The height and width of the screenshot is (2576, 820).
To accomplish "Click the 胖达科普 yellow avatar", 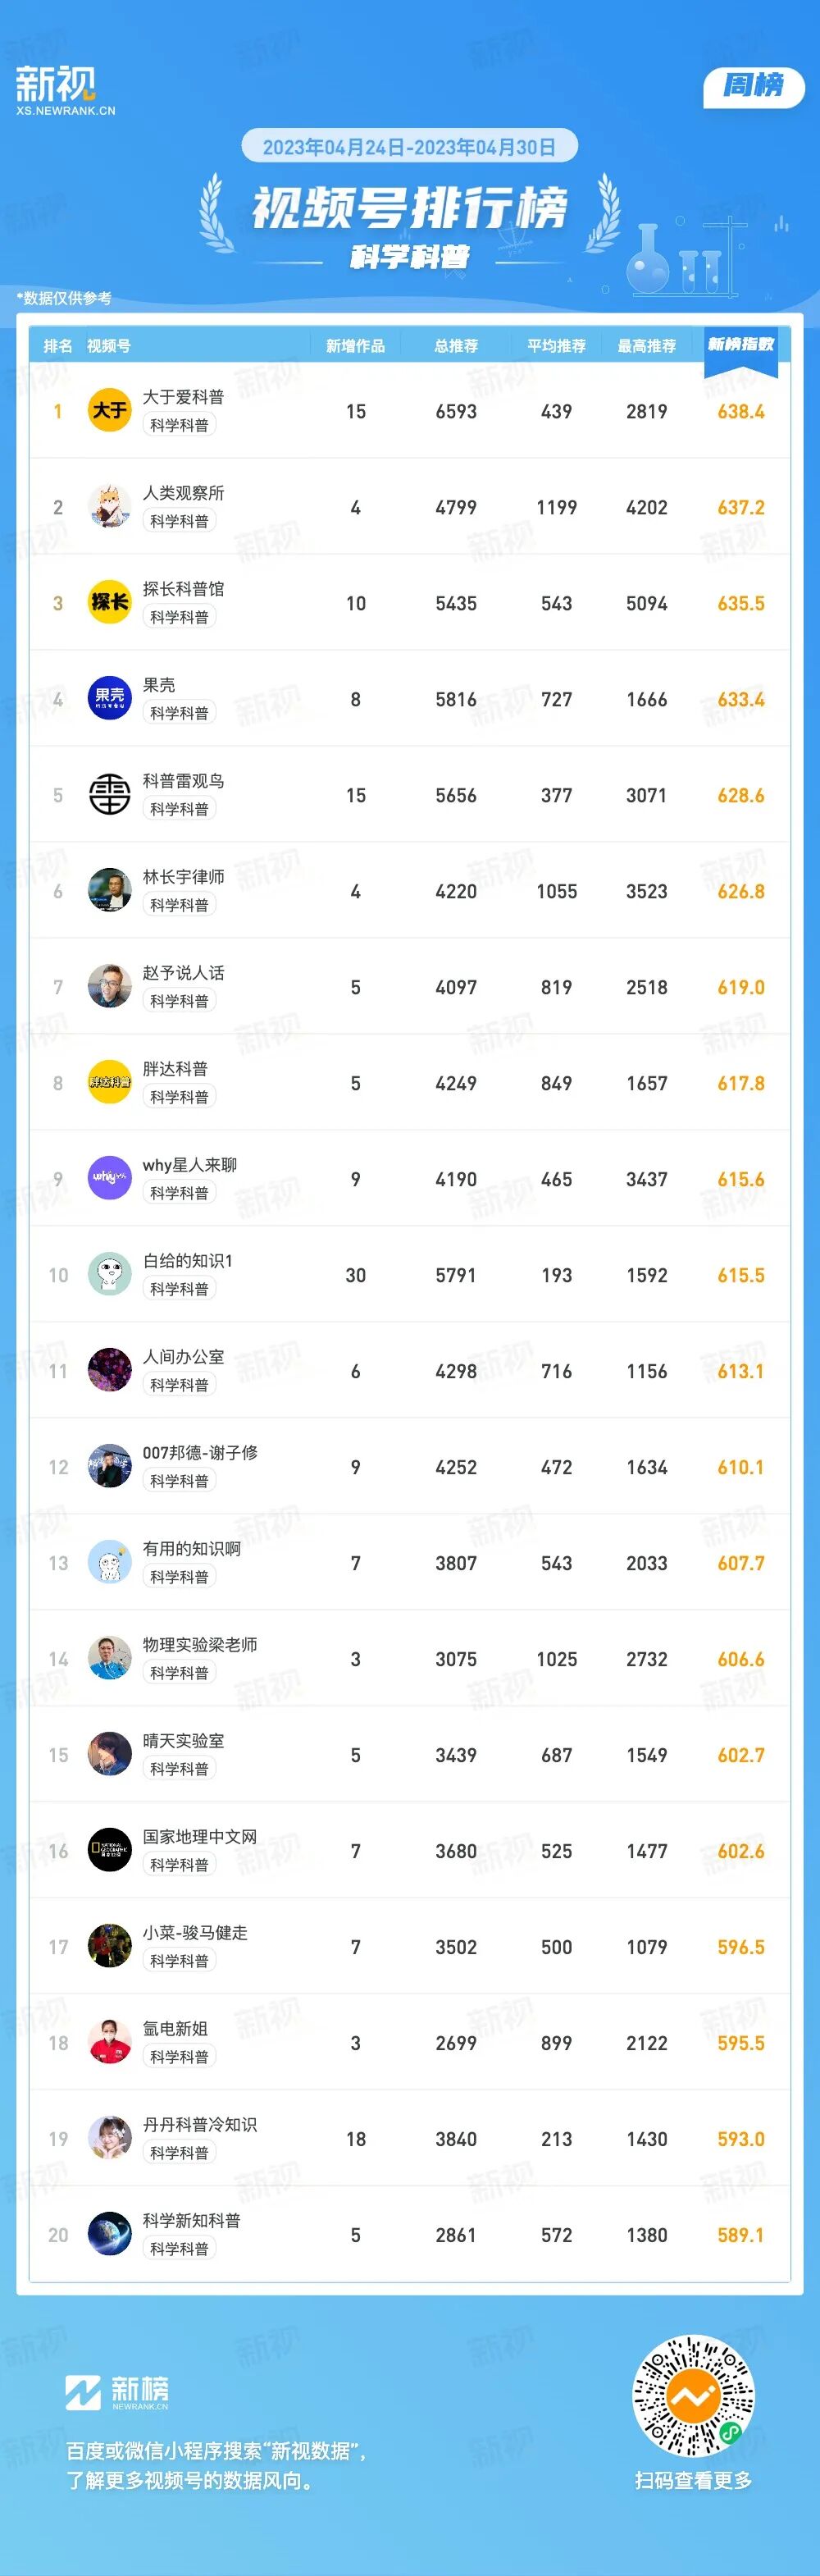I will click(x=110, y=1082).
